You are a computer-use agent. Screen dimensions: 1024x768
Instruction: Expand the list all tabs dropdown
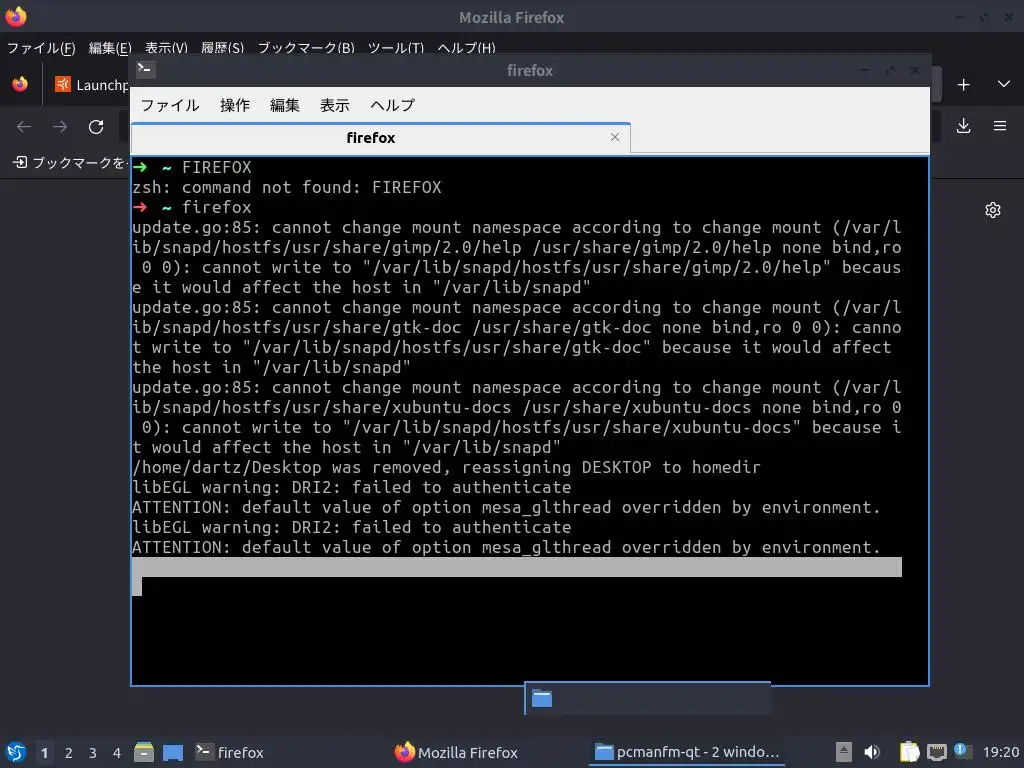click(x=1004, y=84)
